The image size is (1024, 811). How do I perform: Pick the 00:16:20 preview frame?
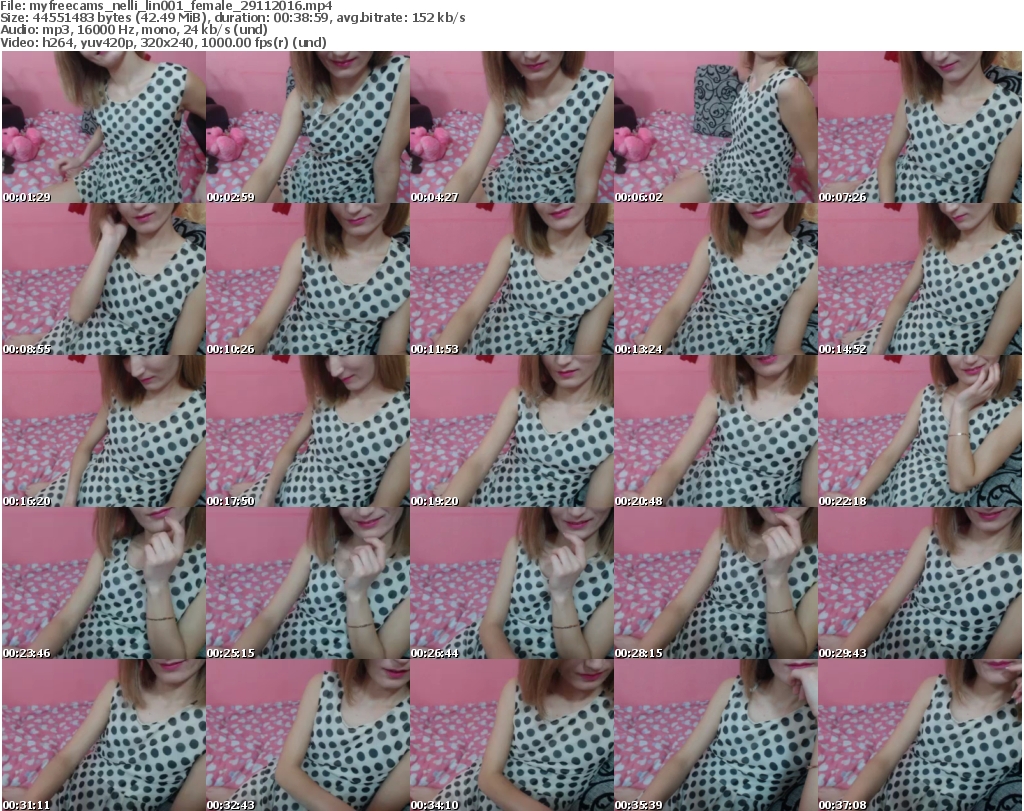point(104,432)
